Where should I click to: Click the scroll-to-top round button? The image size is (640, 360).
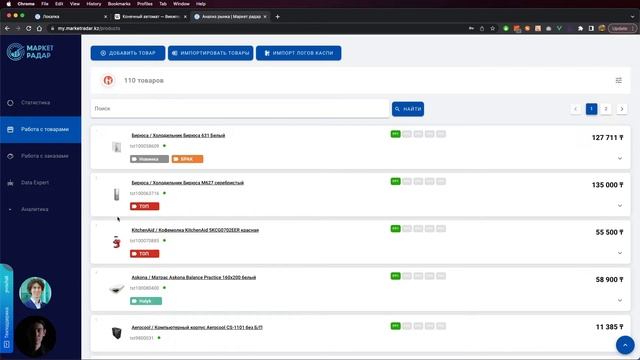click(625, 345)
